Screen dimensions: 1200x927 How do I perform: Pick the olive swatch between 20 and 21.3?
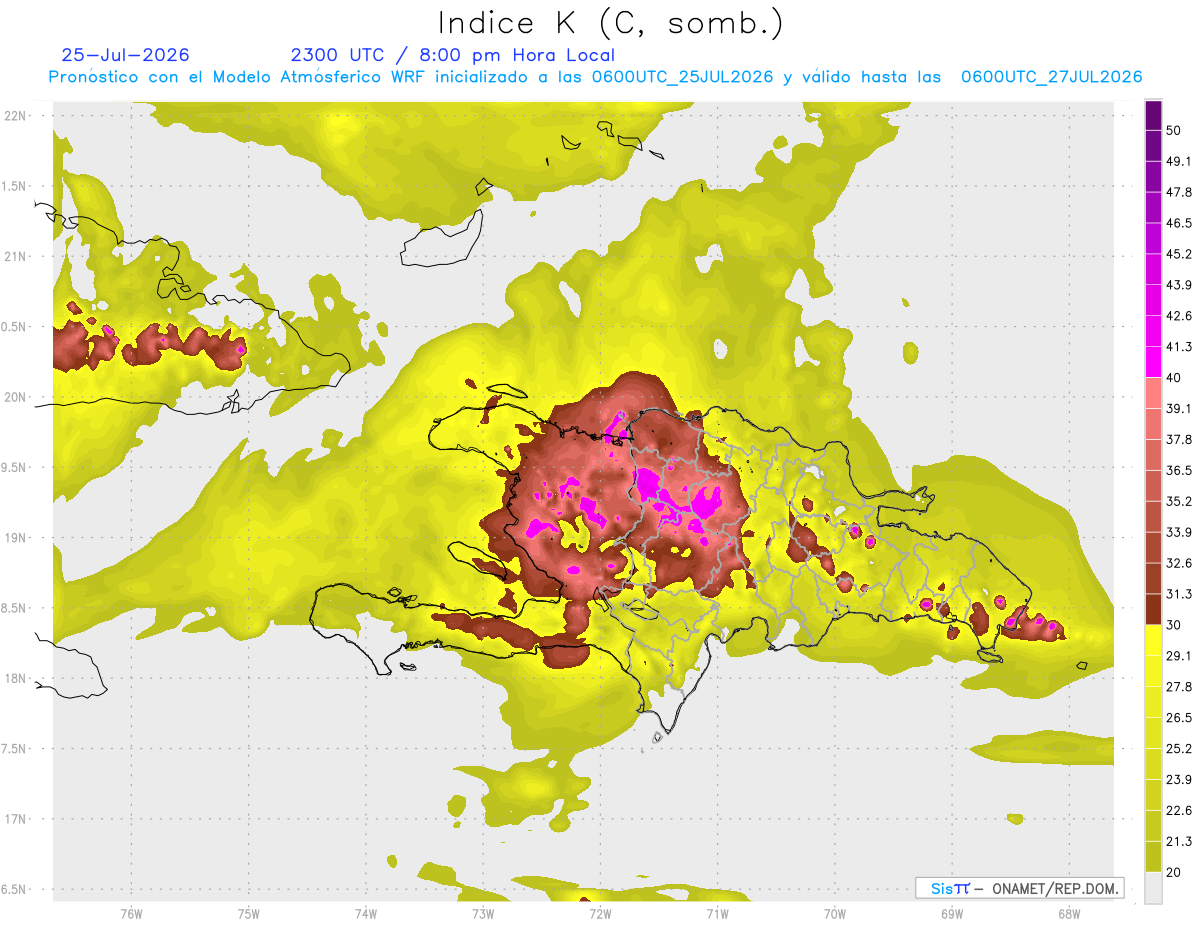click(1154, 856)
